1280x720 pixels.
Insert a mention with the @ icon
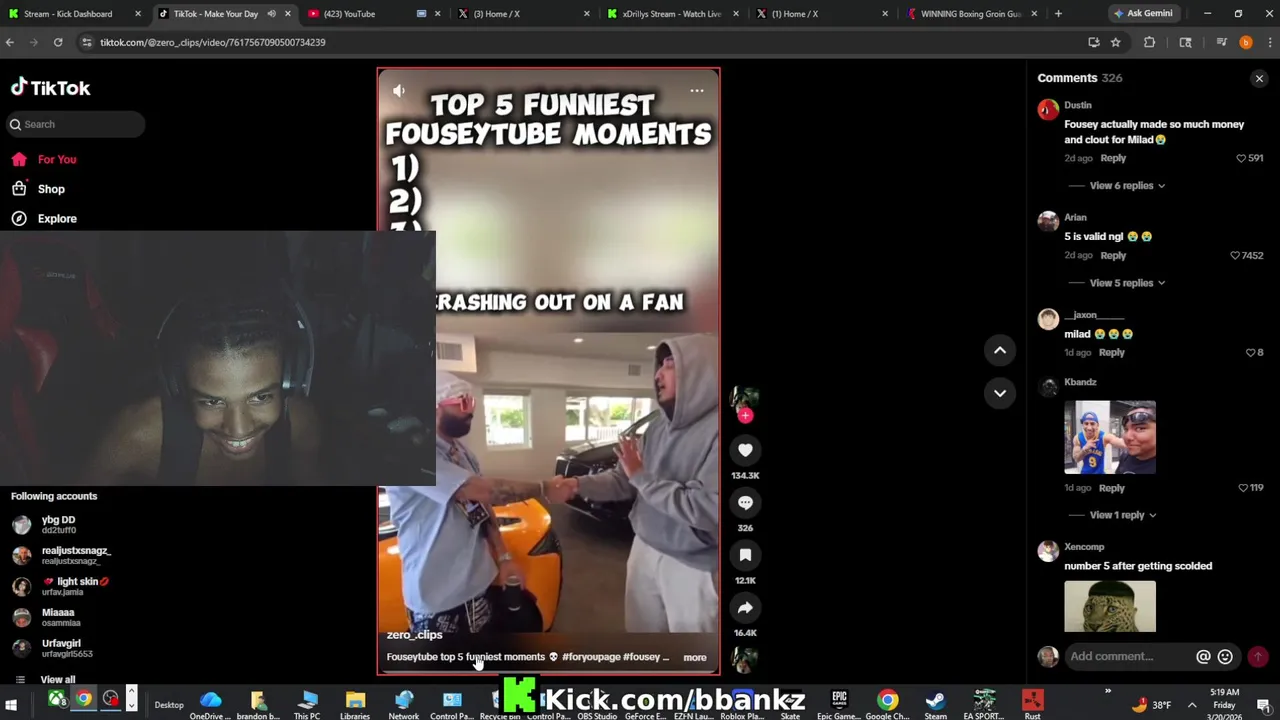pos(1203,656)
